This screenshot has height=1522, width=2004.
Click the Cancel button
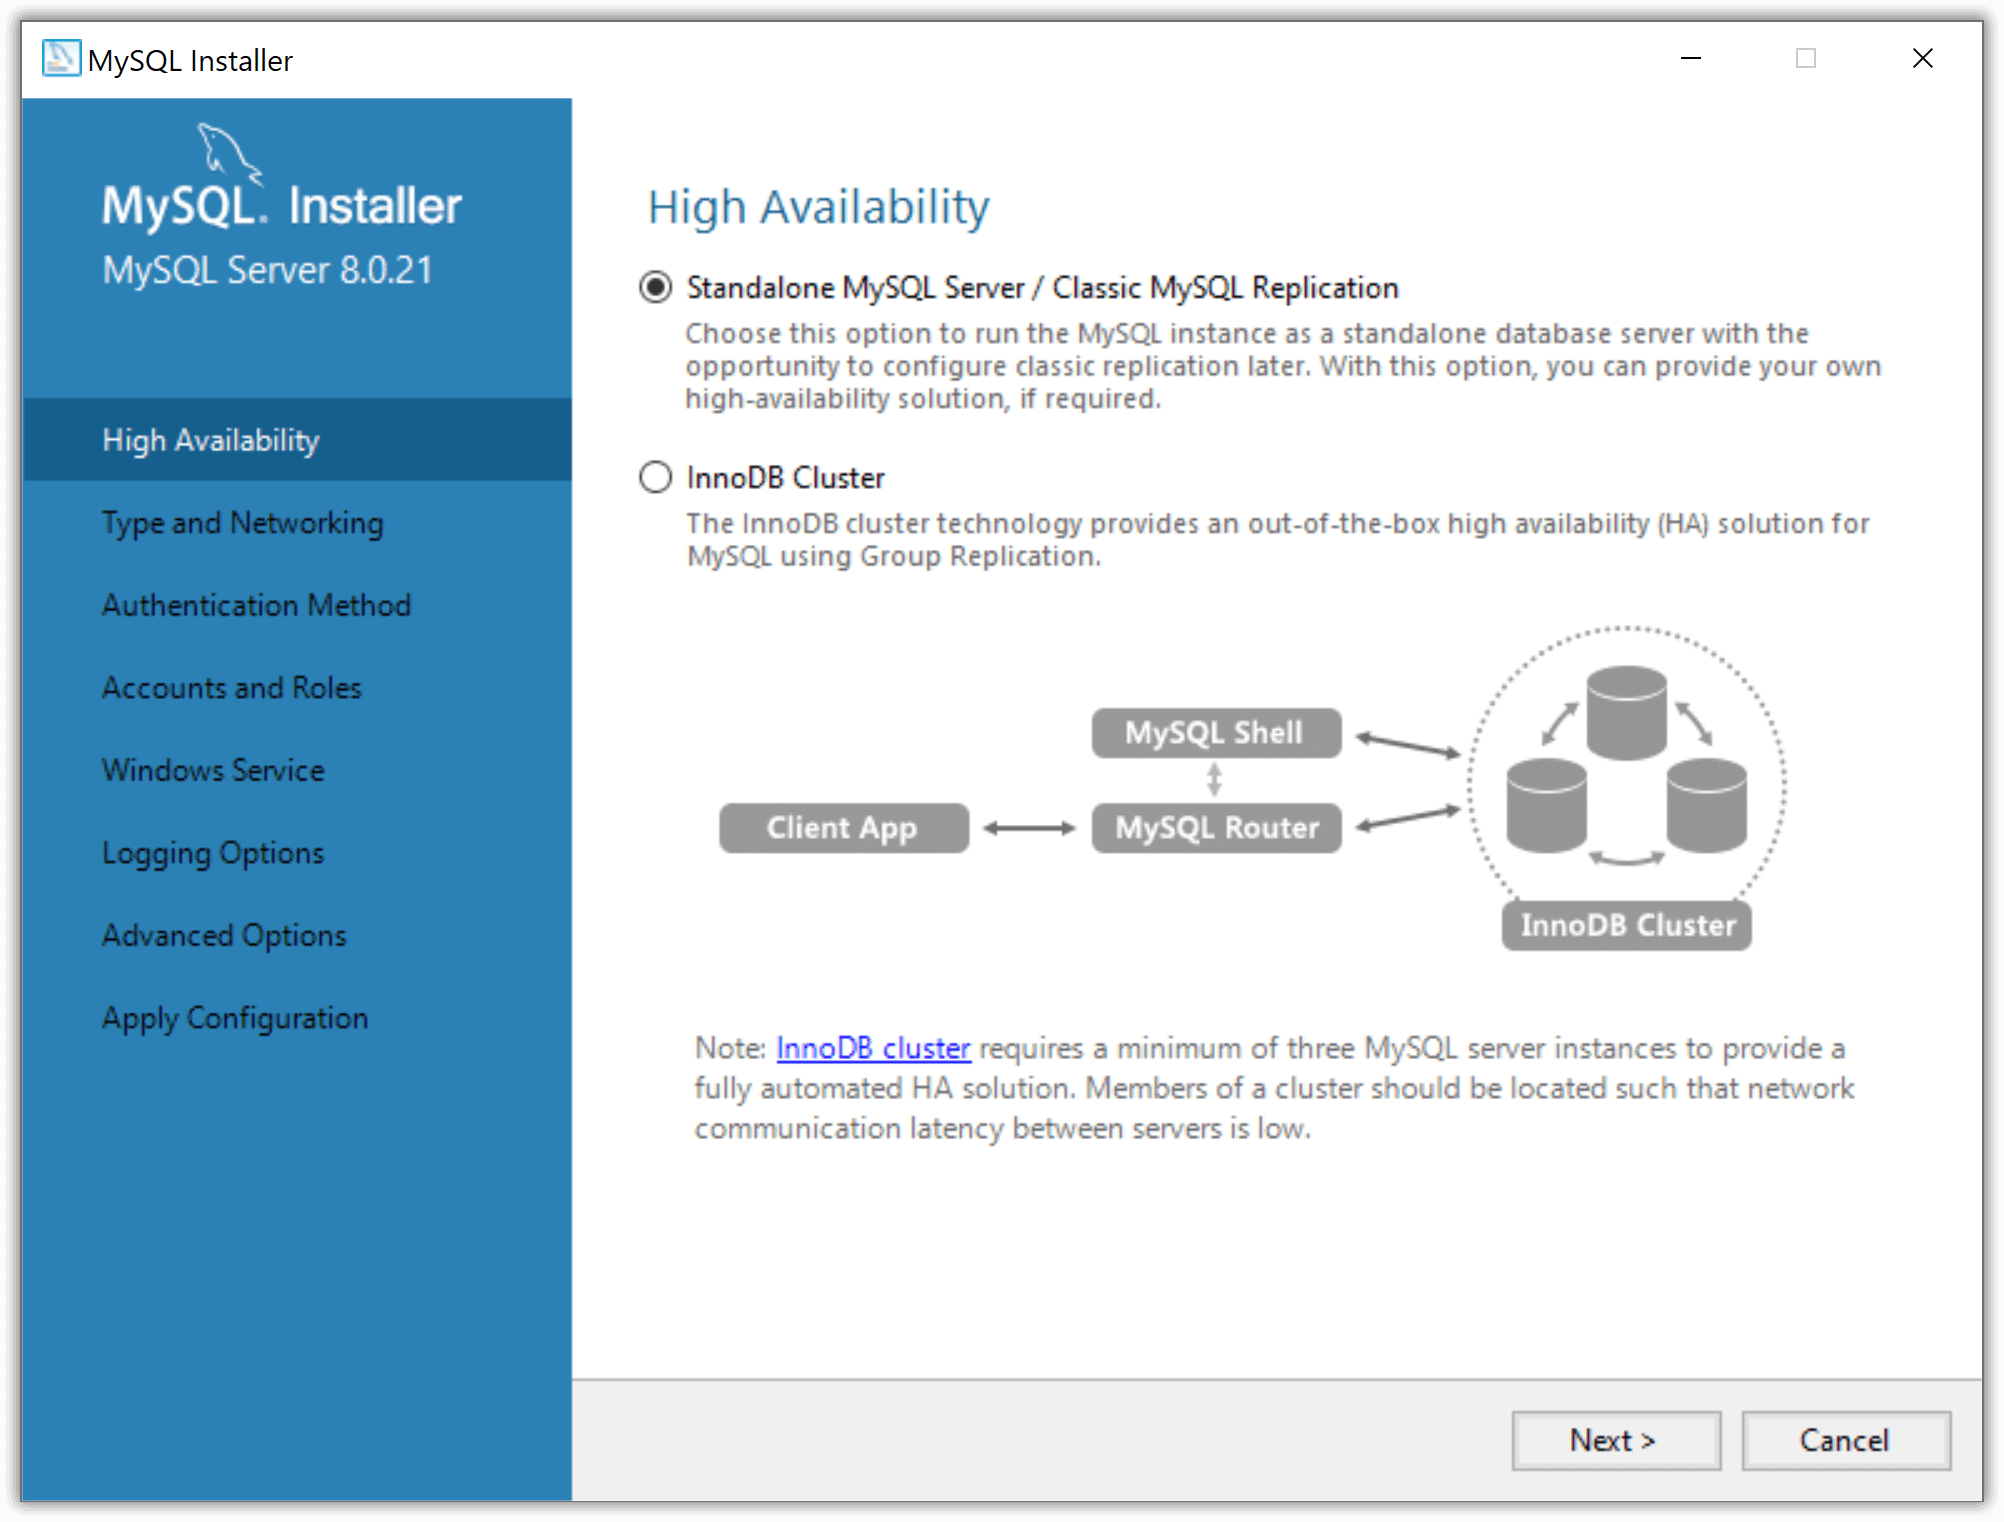click(1846, 1440)
